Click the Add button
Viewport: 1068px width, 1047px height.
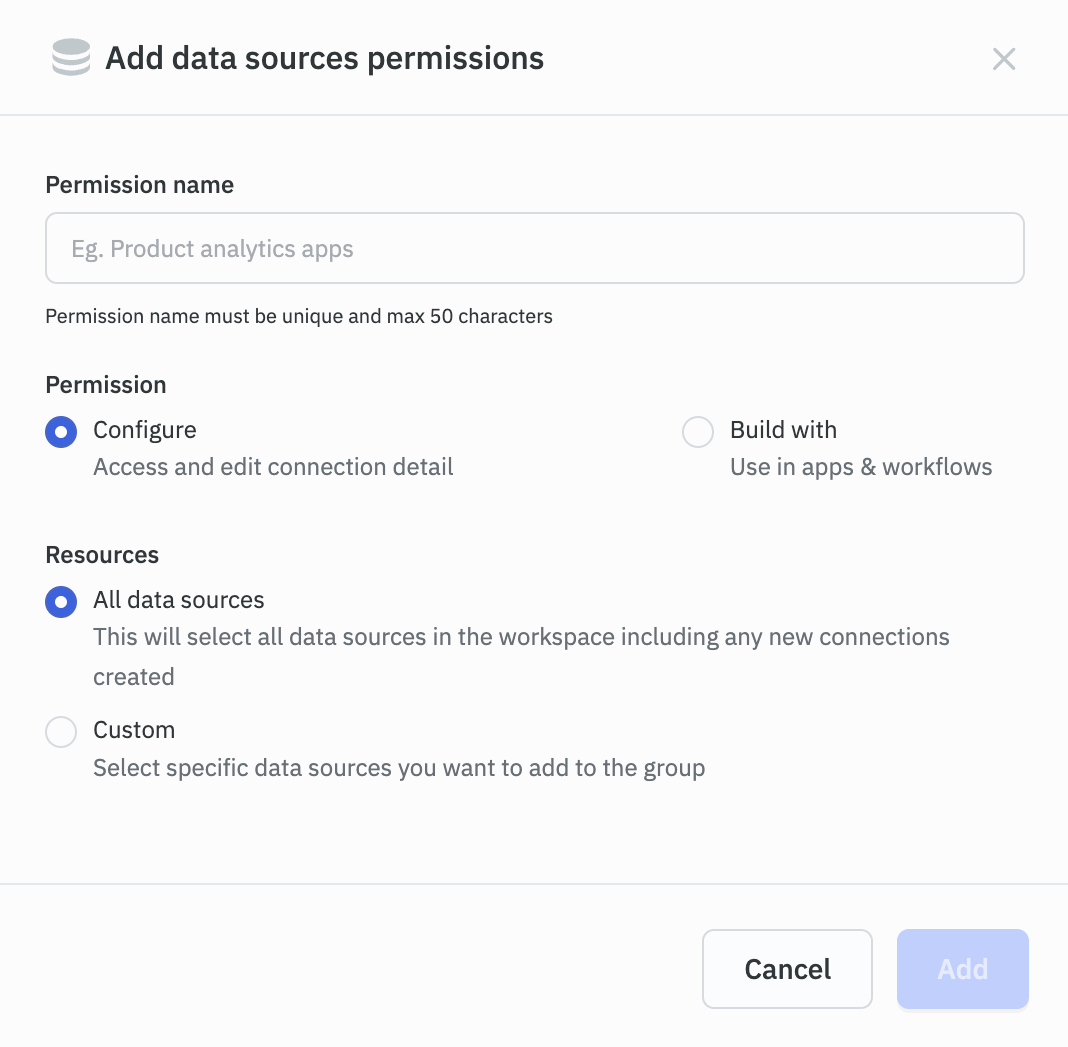tap(962, 968)
